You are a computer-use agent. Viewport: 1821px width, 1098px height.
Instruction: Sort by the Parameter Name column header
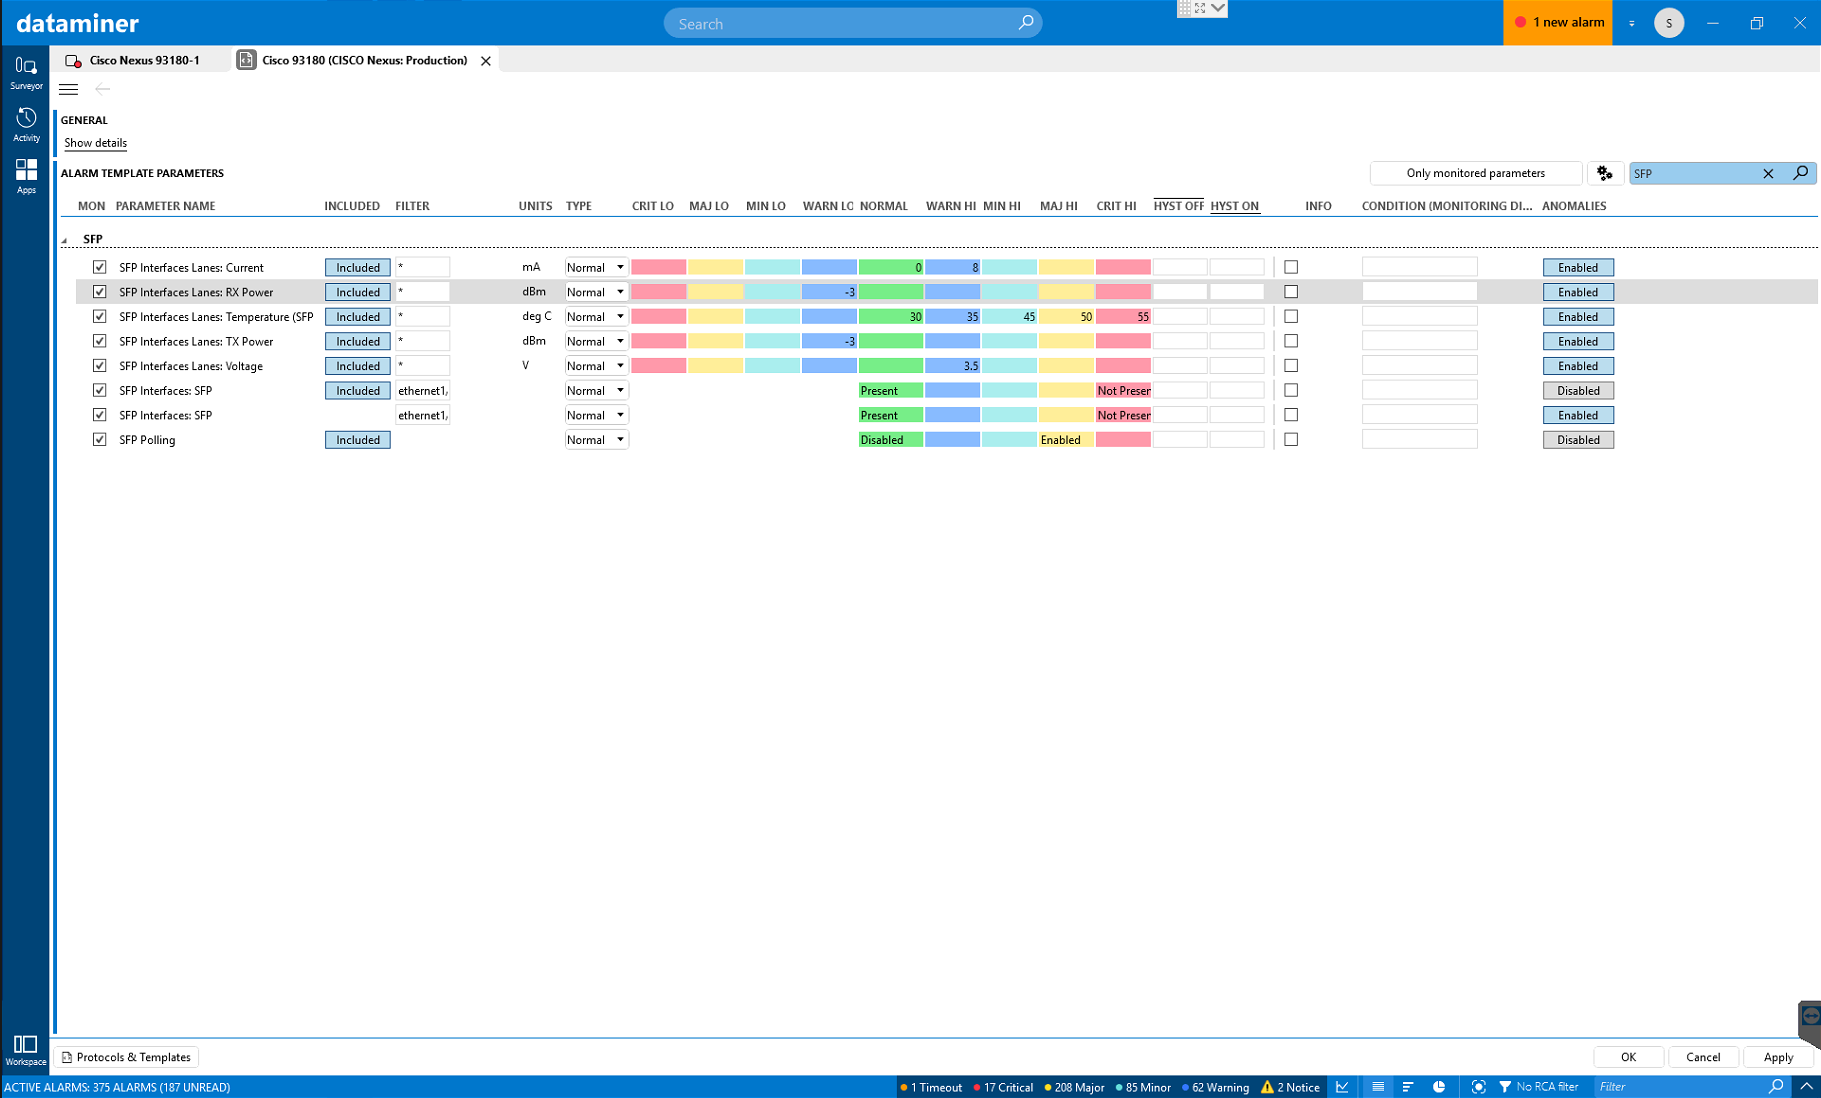[x=165, y=206]
